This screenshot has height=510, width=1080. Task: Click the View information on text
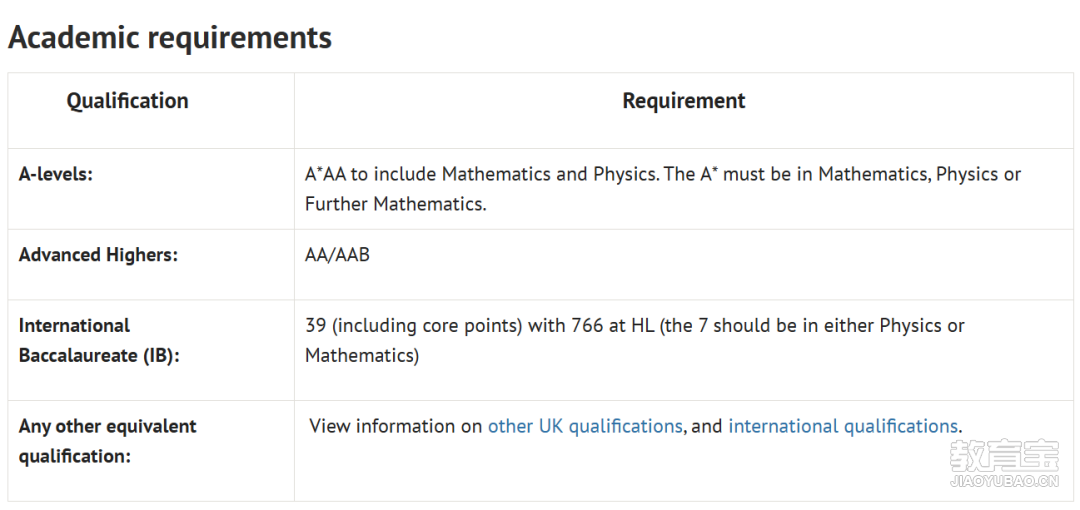395,426
